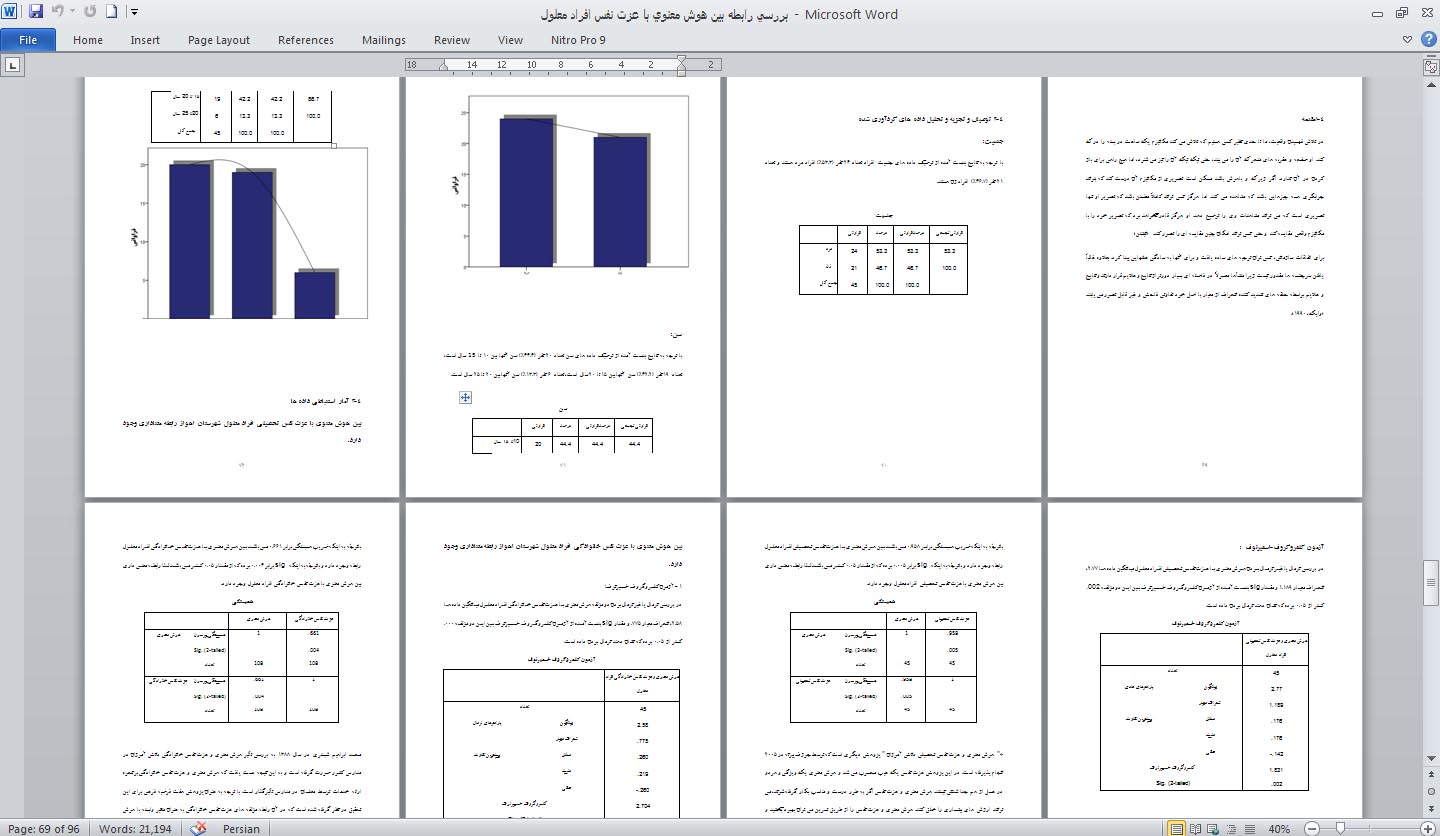The height and width of the screenshot is (836, 1440).
Task: Click the 40% zoom level button
Action: [1278, 829]
